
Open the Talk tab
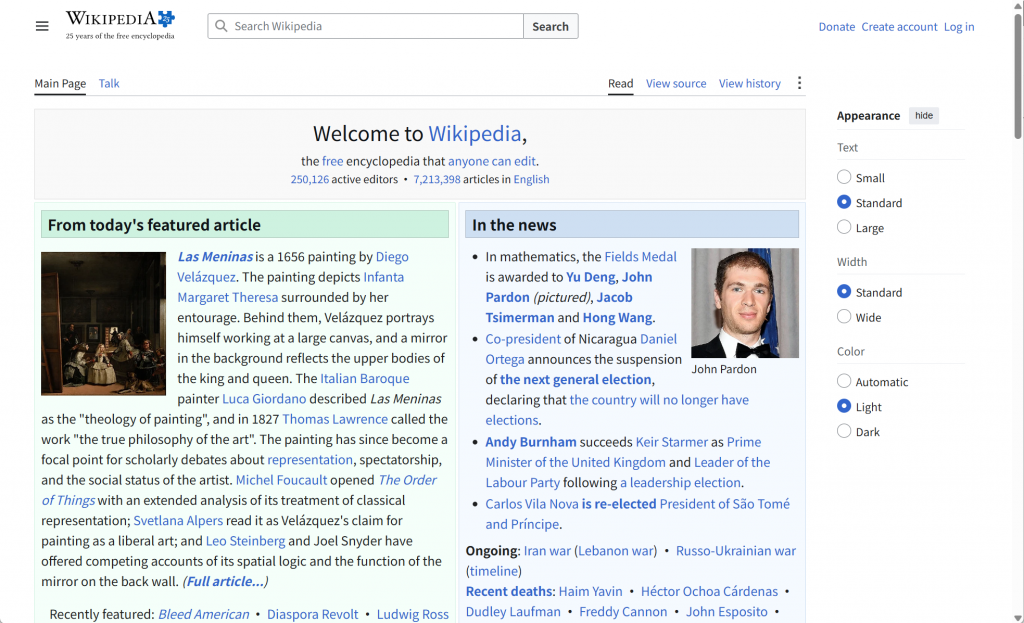click(109, 84)
